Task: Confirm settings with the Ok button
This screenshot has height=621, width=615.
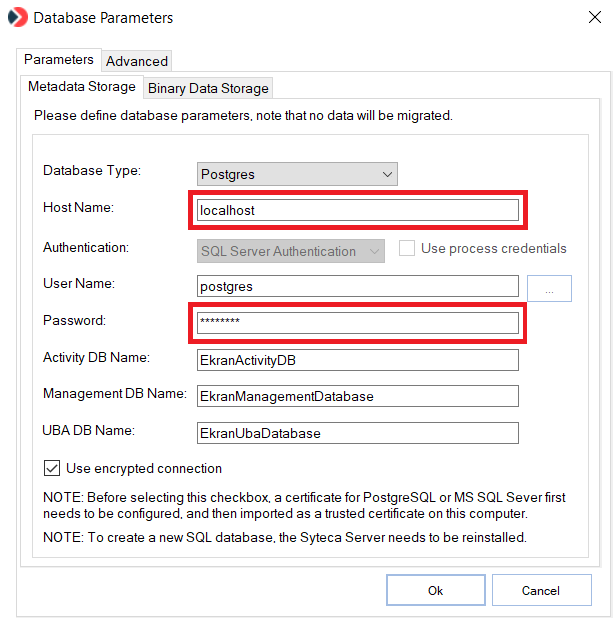Action: point(435,591)
